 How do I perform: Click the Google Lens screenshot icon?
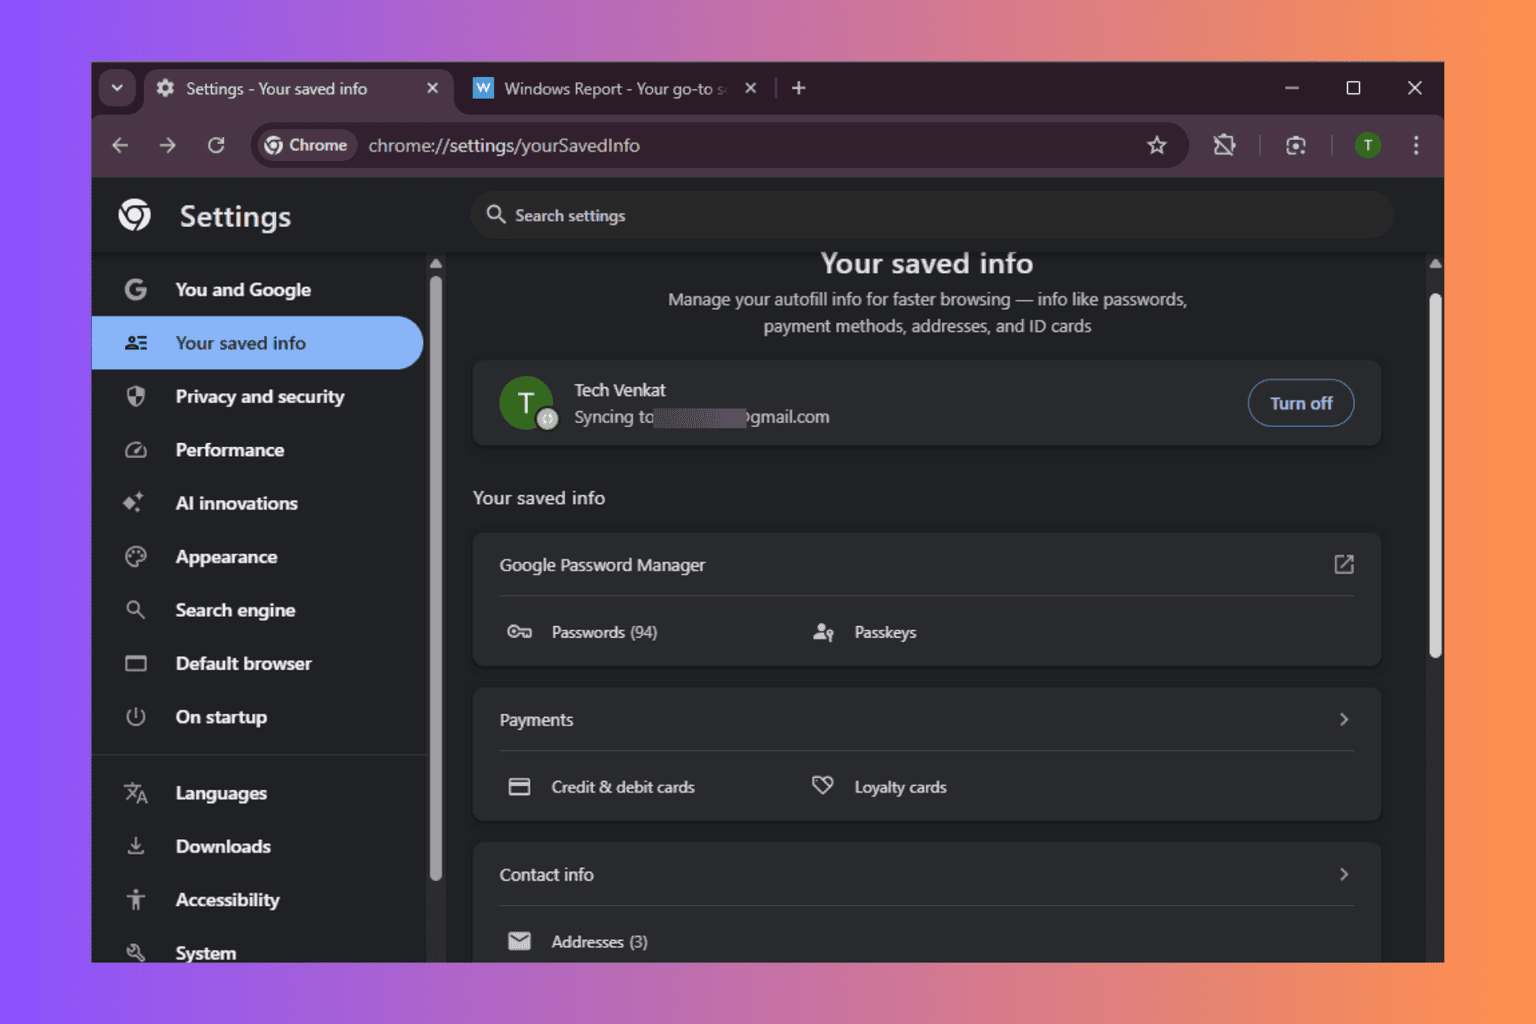coord(1296,146)
